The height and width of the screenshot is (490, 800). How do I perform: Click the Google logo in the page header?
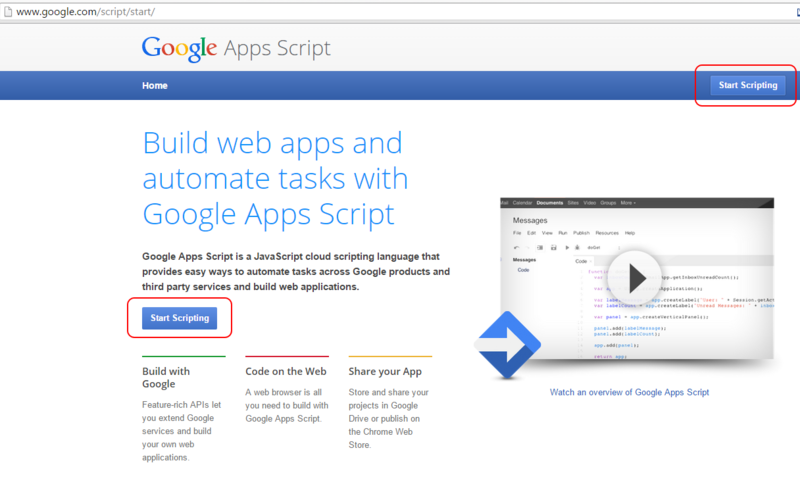[179, 48]
